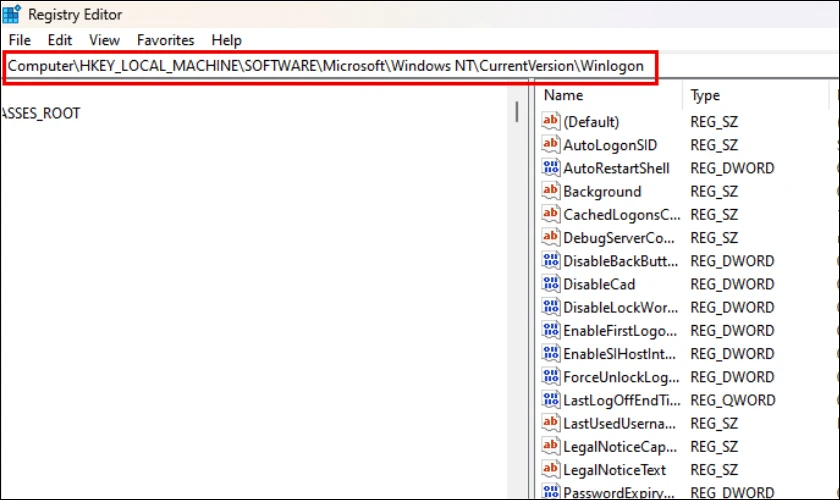Select the string icon beside LegalNoticeText
The image size is (840, 500).
(551, 469)
